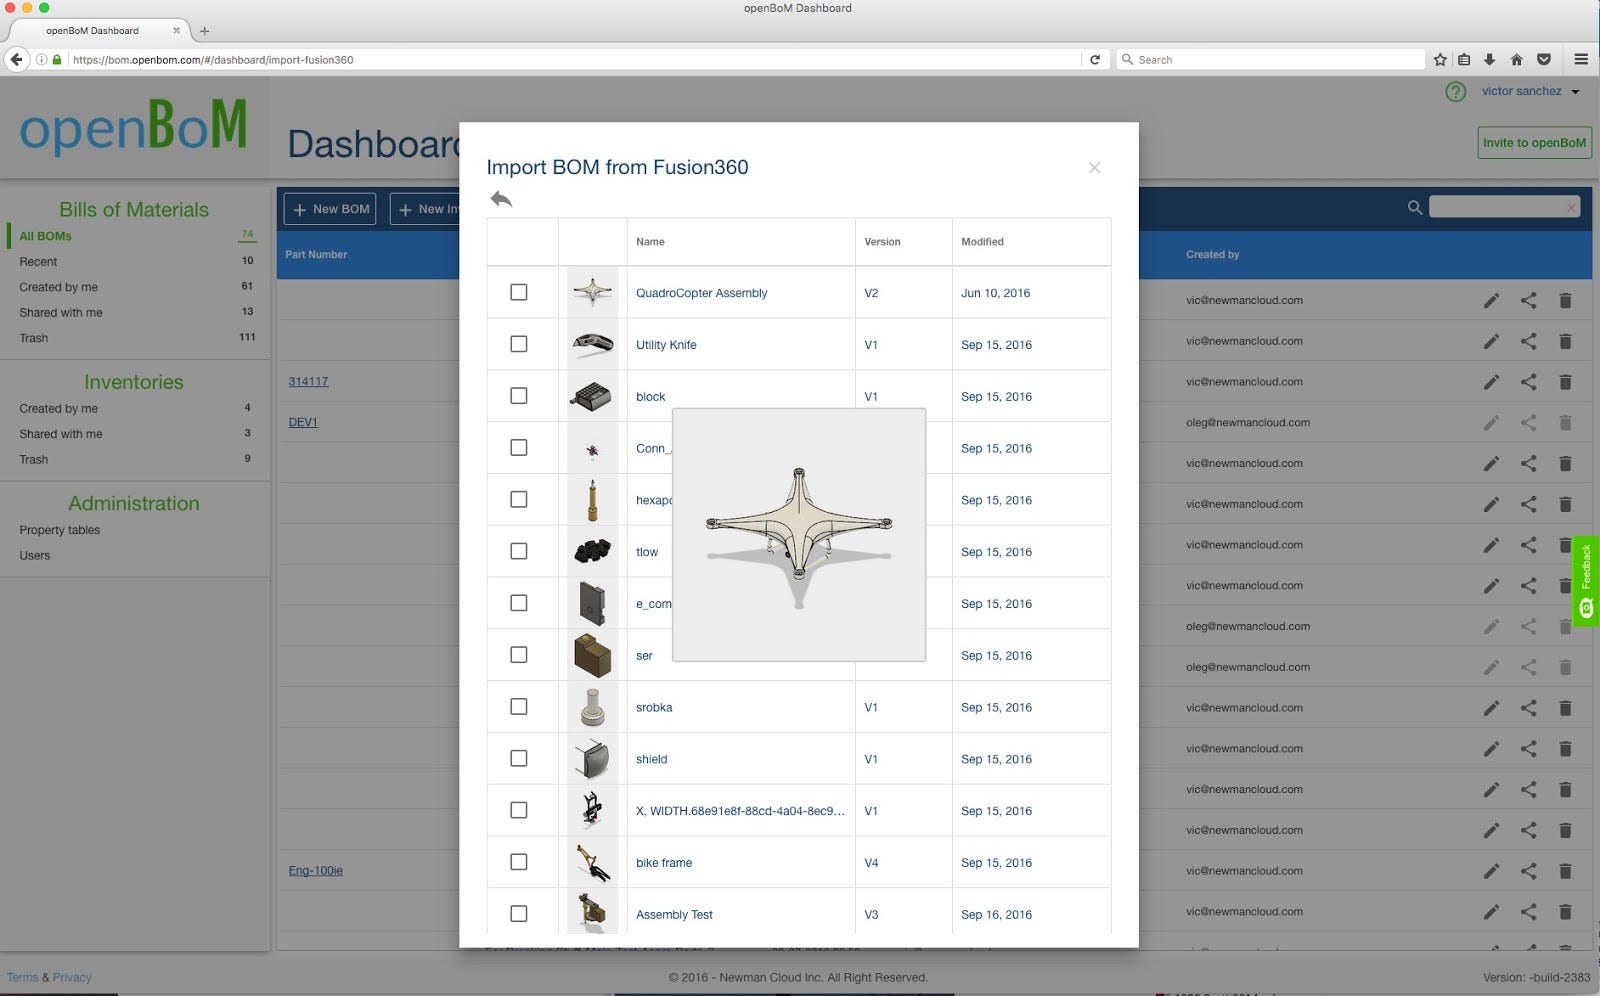Open the browser downloads arrow icon

1489,59
